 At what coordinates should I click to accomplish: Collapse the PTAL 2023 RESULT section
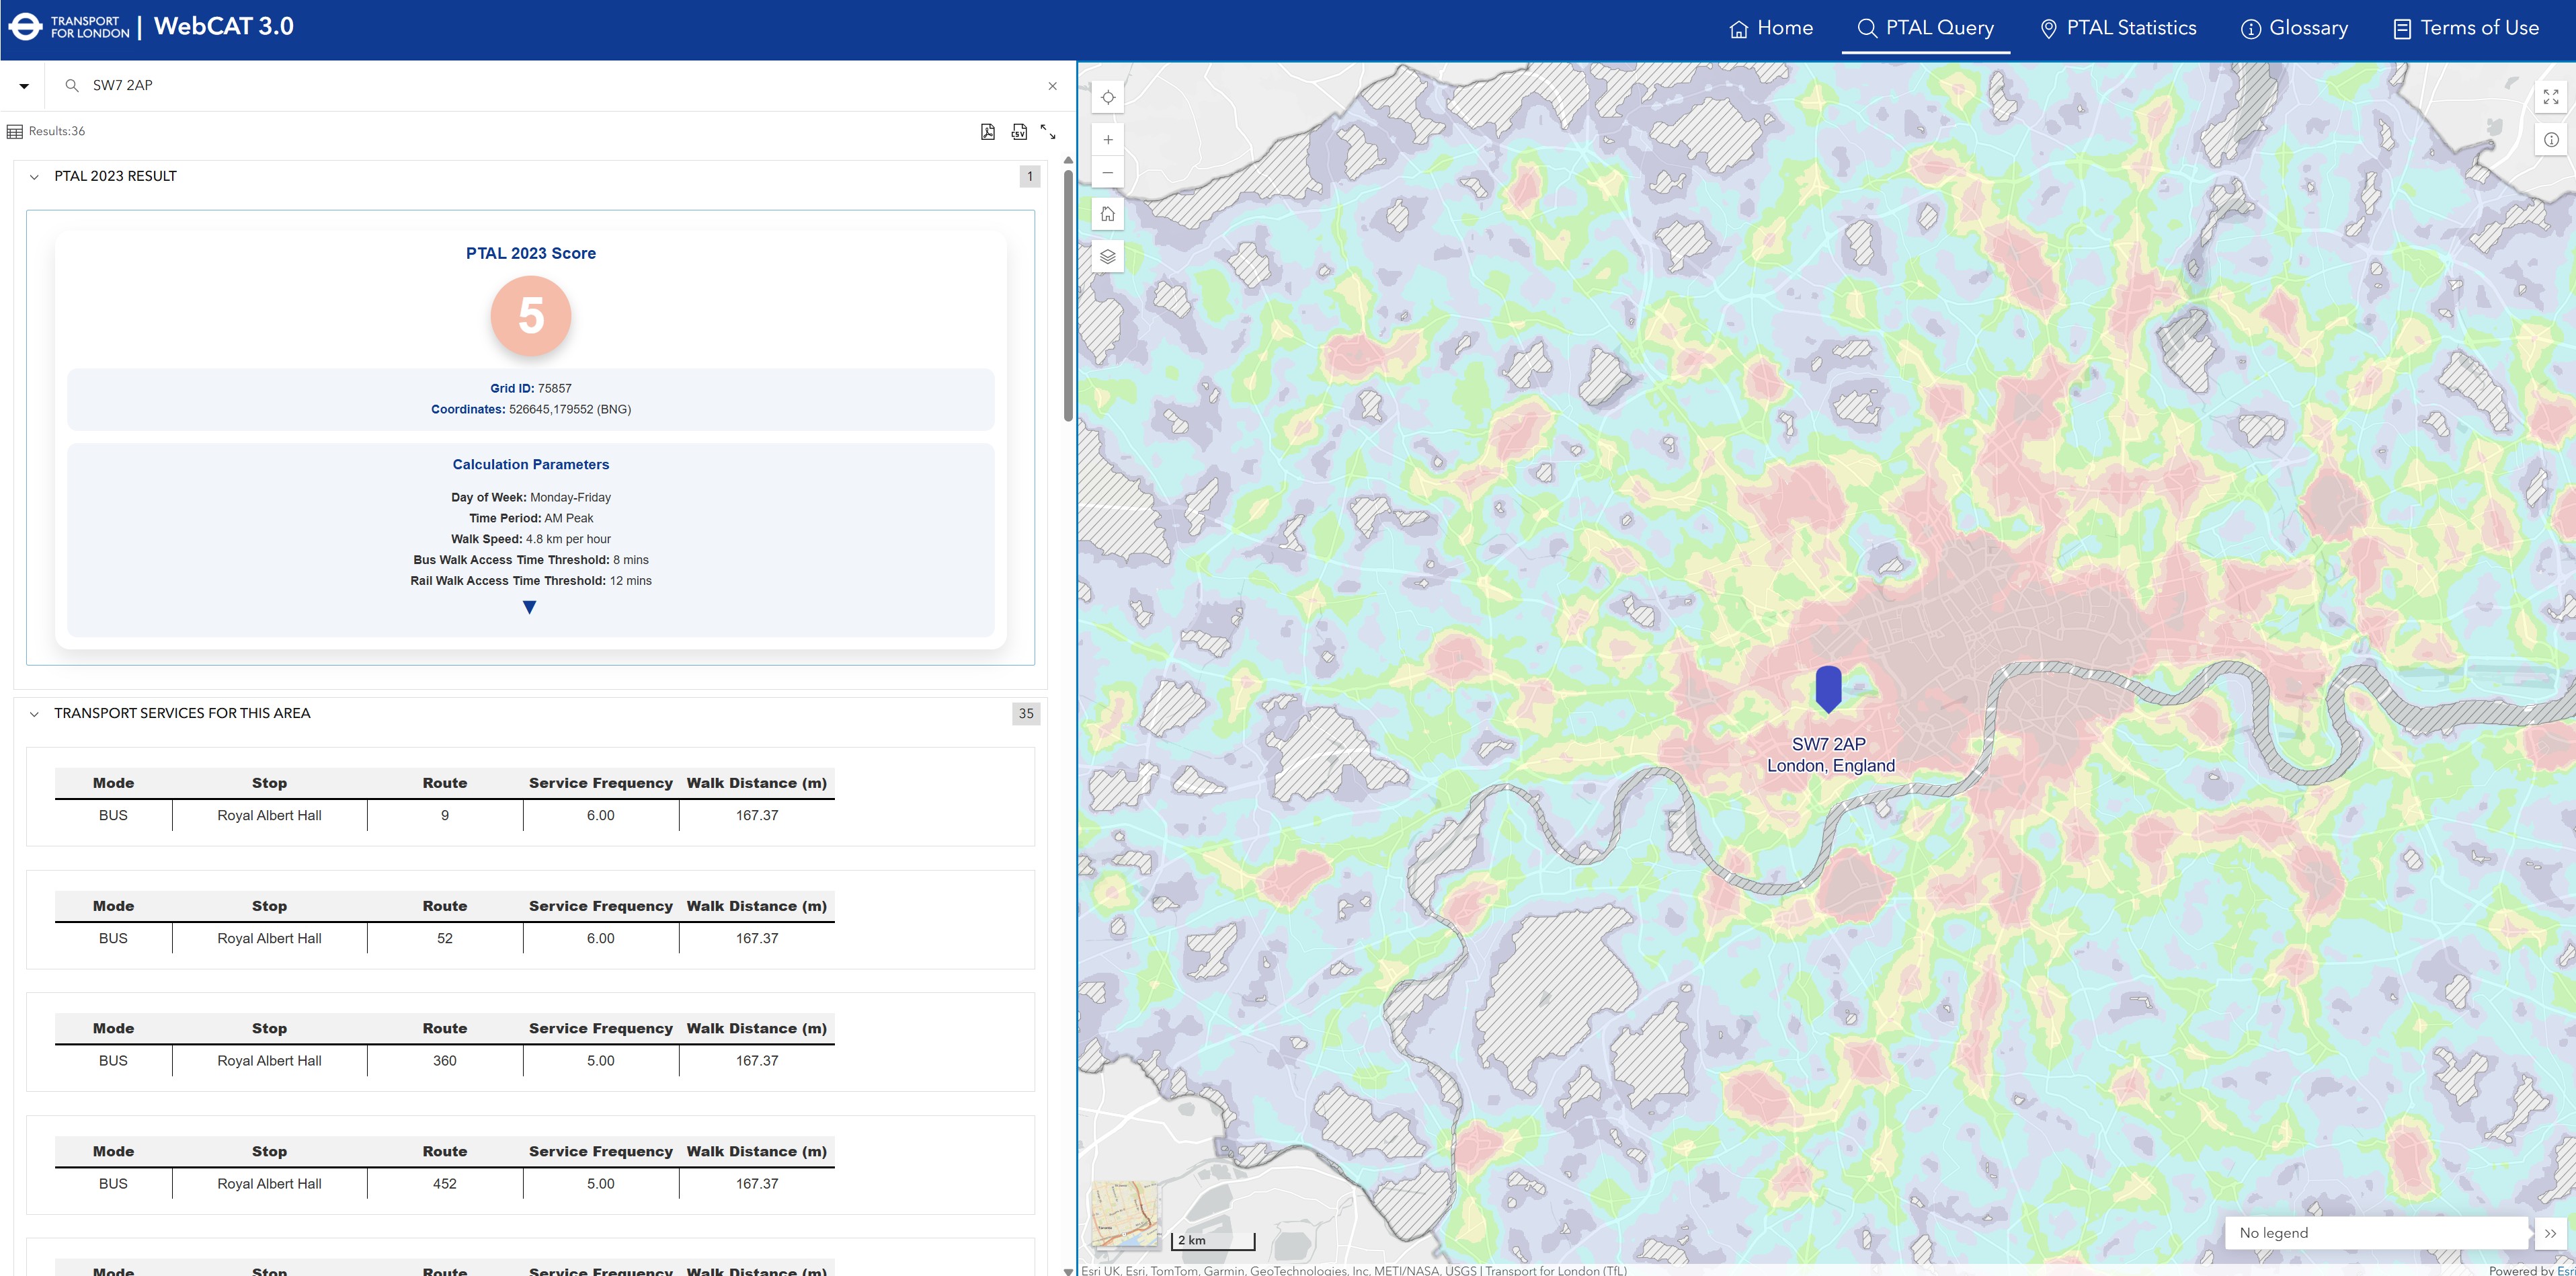coord(34,177)
